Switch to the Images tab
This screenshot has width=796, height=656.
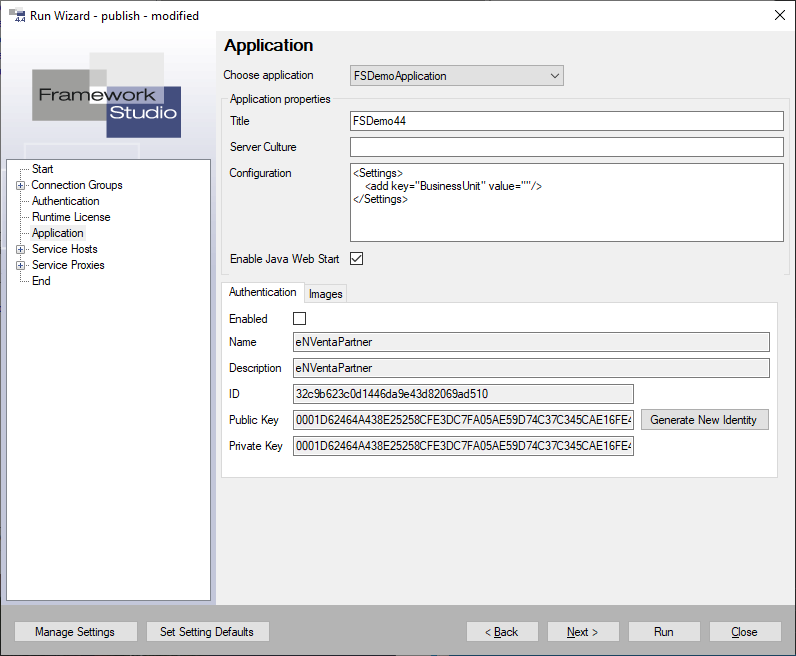[325, 294]
